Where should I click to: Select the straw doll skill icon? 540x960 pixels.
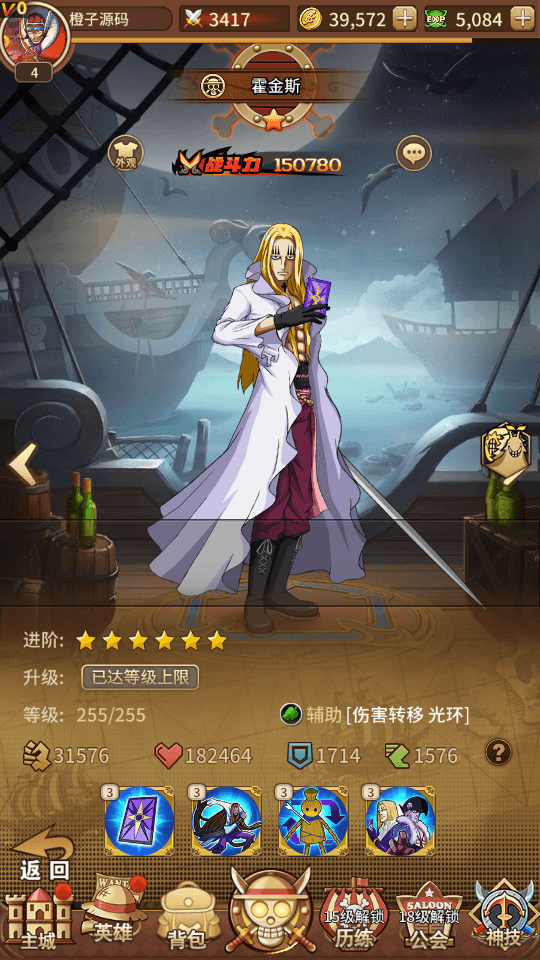(313, 820)
